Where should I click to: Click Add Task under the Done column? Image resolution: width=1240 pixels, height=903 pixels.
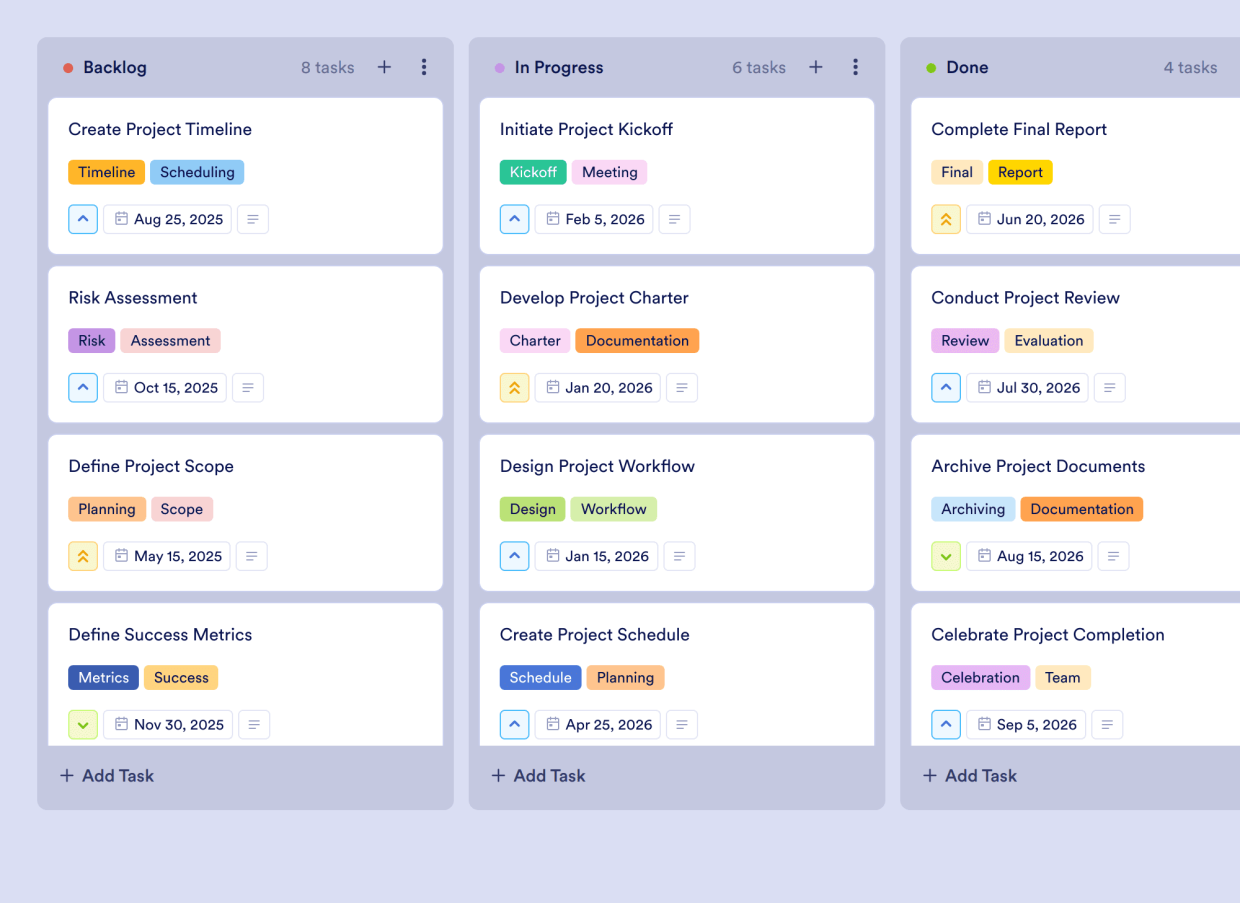[969, 775]
